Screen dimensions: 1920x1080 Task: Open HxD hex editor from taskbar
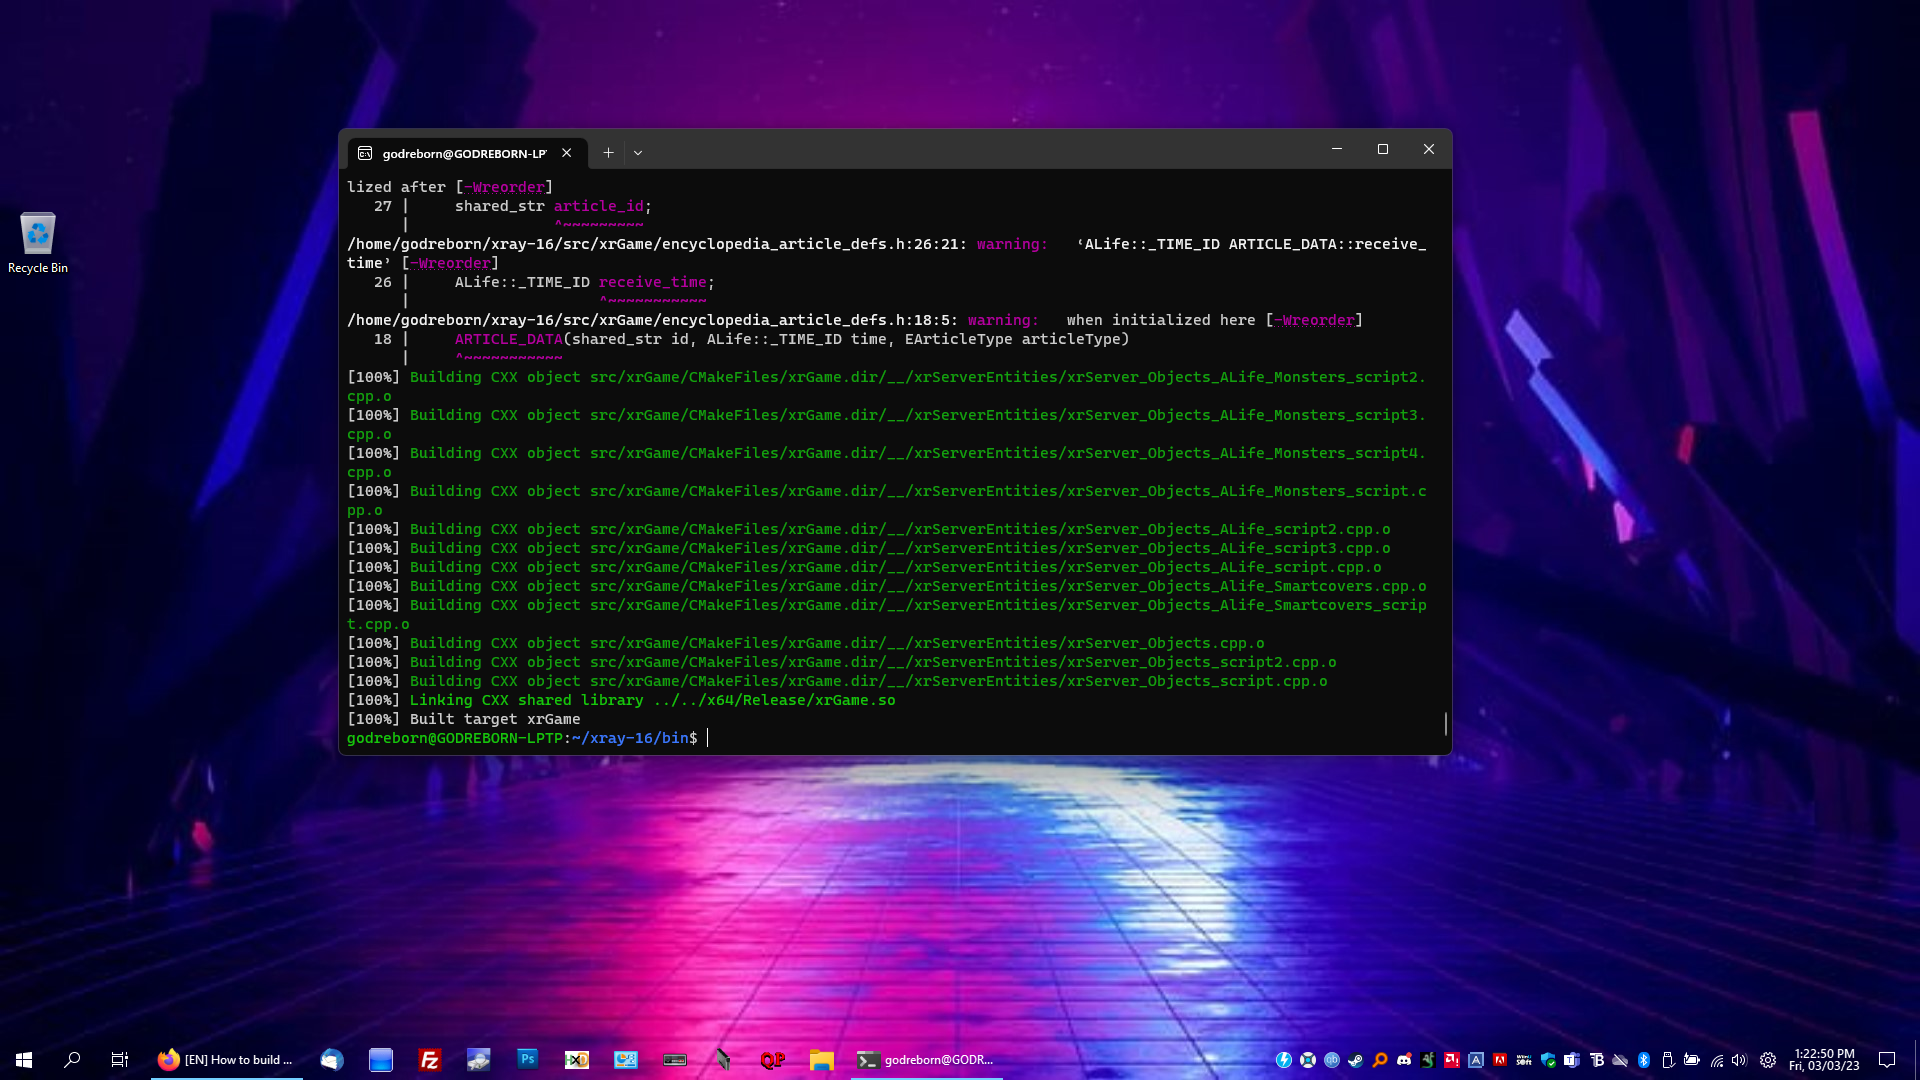[x=577, y=1060]
